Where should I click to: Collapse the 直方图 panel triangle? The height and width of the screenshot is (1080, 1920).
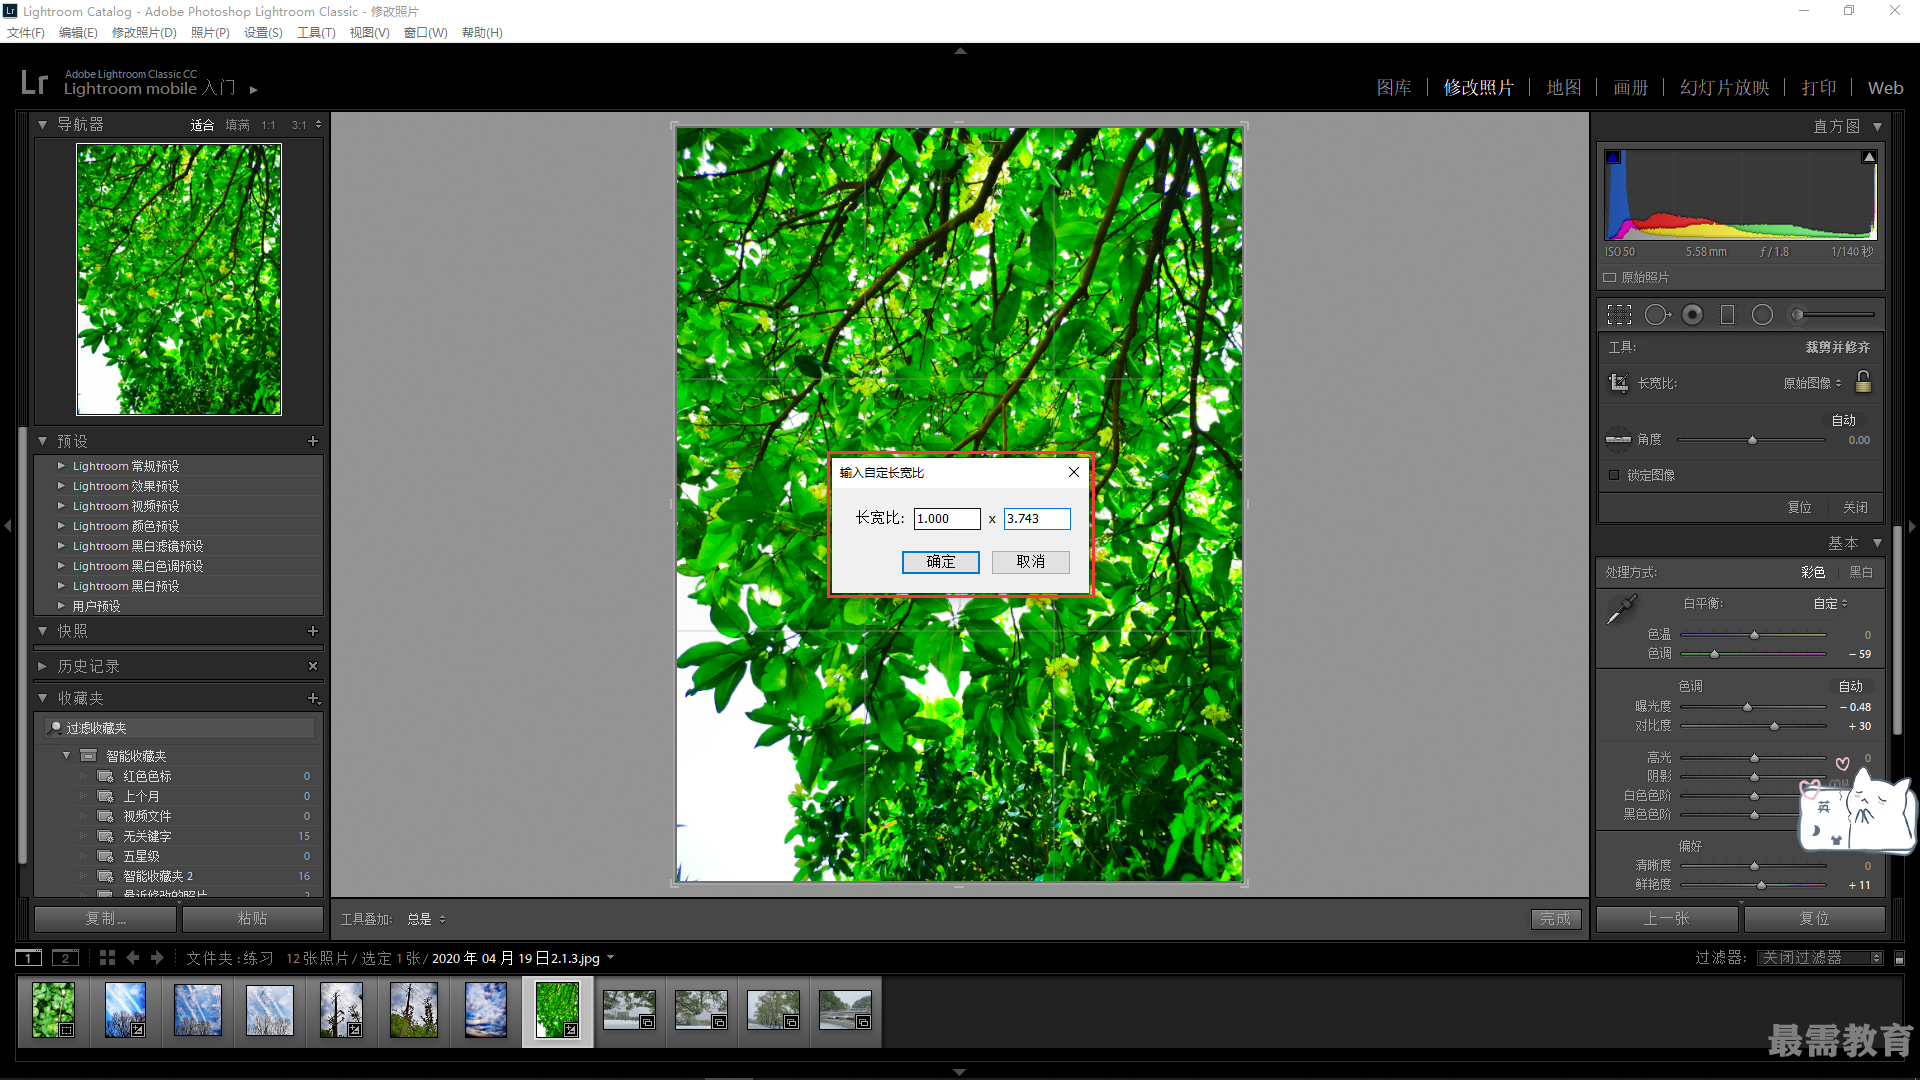[x=1877, y=127]
